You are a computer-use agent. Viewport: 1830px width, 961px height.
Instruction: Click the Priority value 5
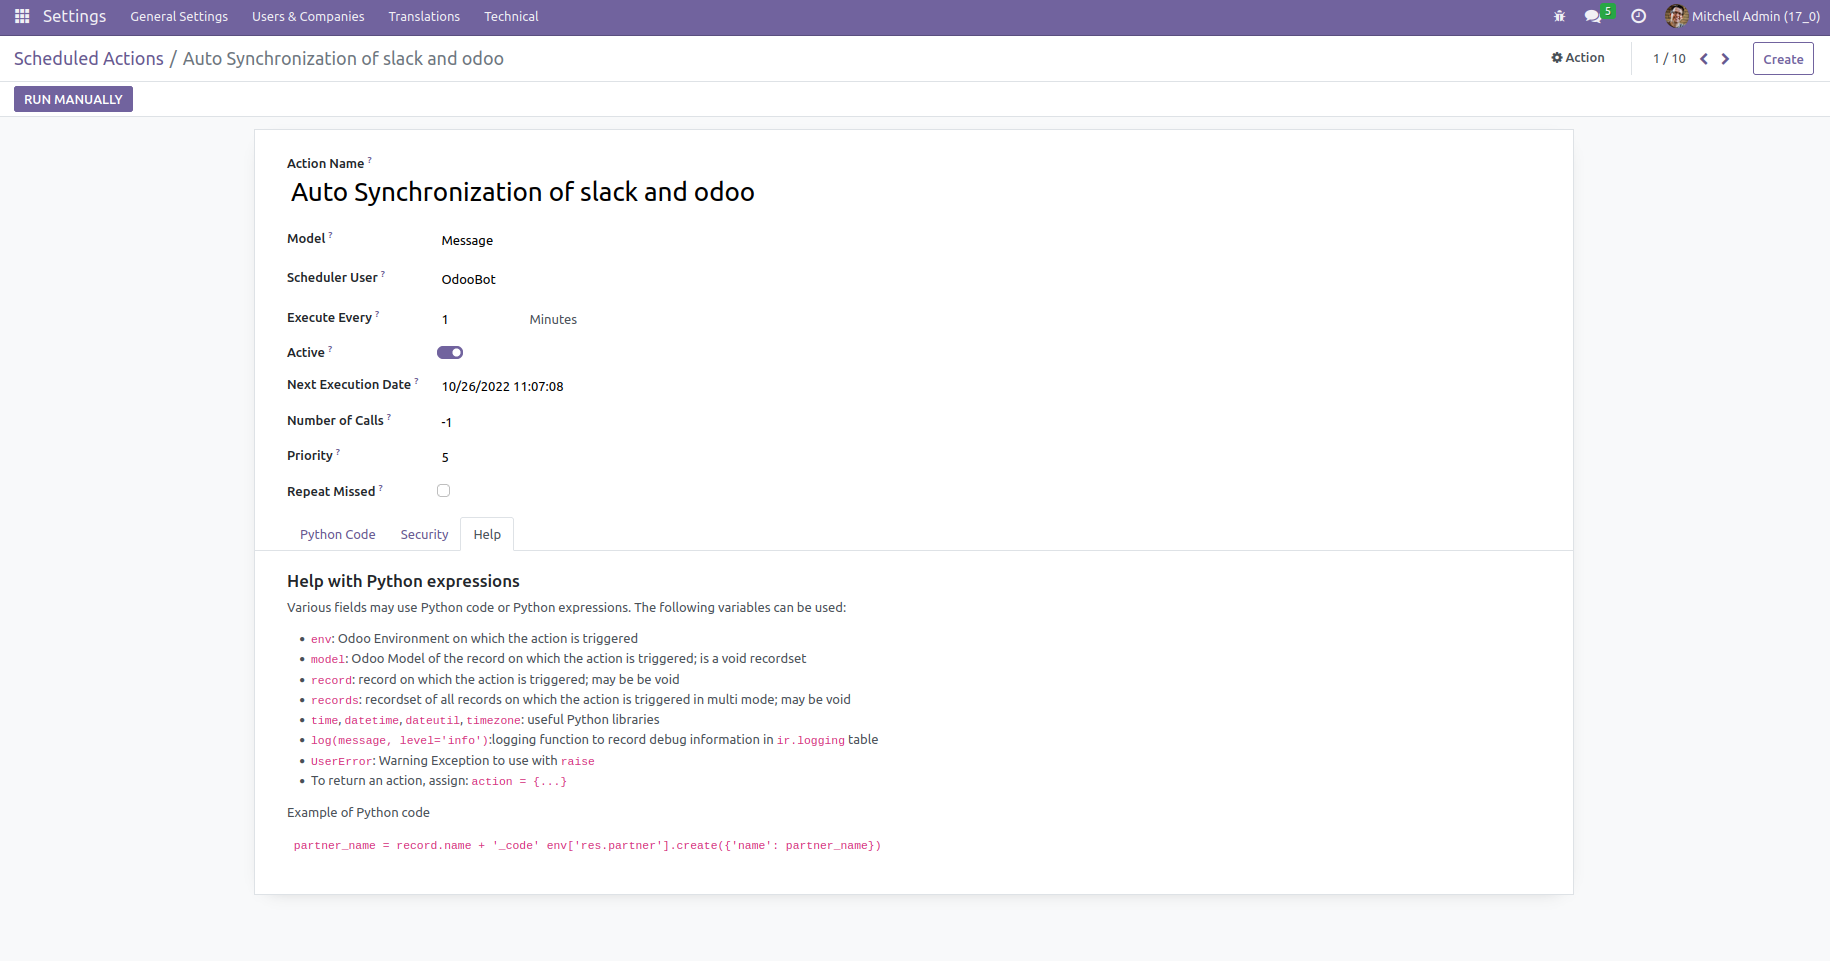(x=445, y=458)
